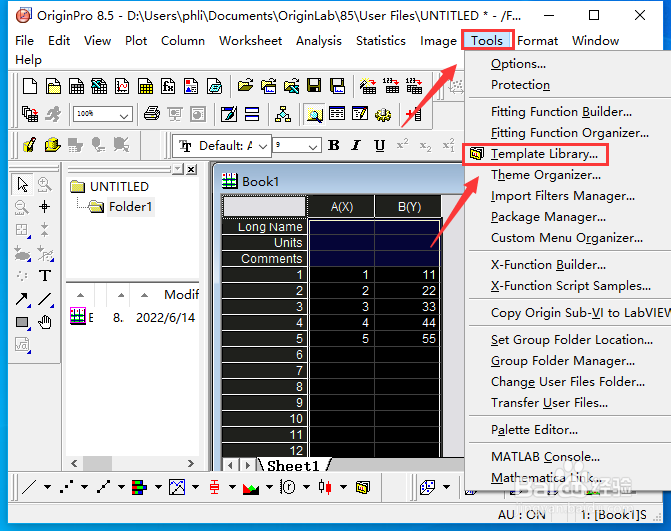Toggle Bold formatting
This screenshot has height=531, width=671.
point(334,145)
